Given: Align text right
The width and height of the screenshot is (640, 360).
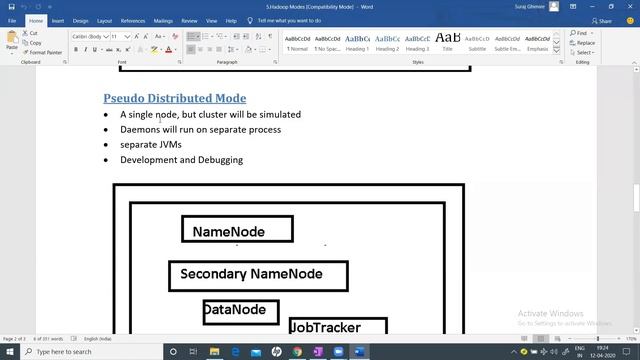Looking at the screenshot, I should point(210,50).
